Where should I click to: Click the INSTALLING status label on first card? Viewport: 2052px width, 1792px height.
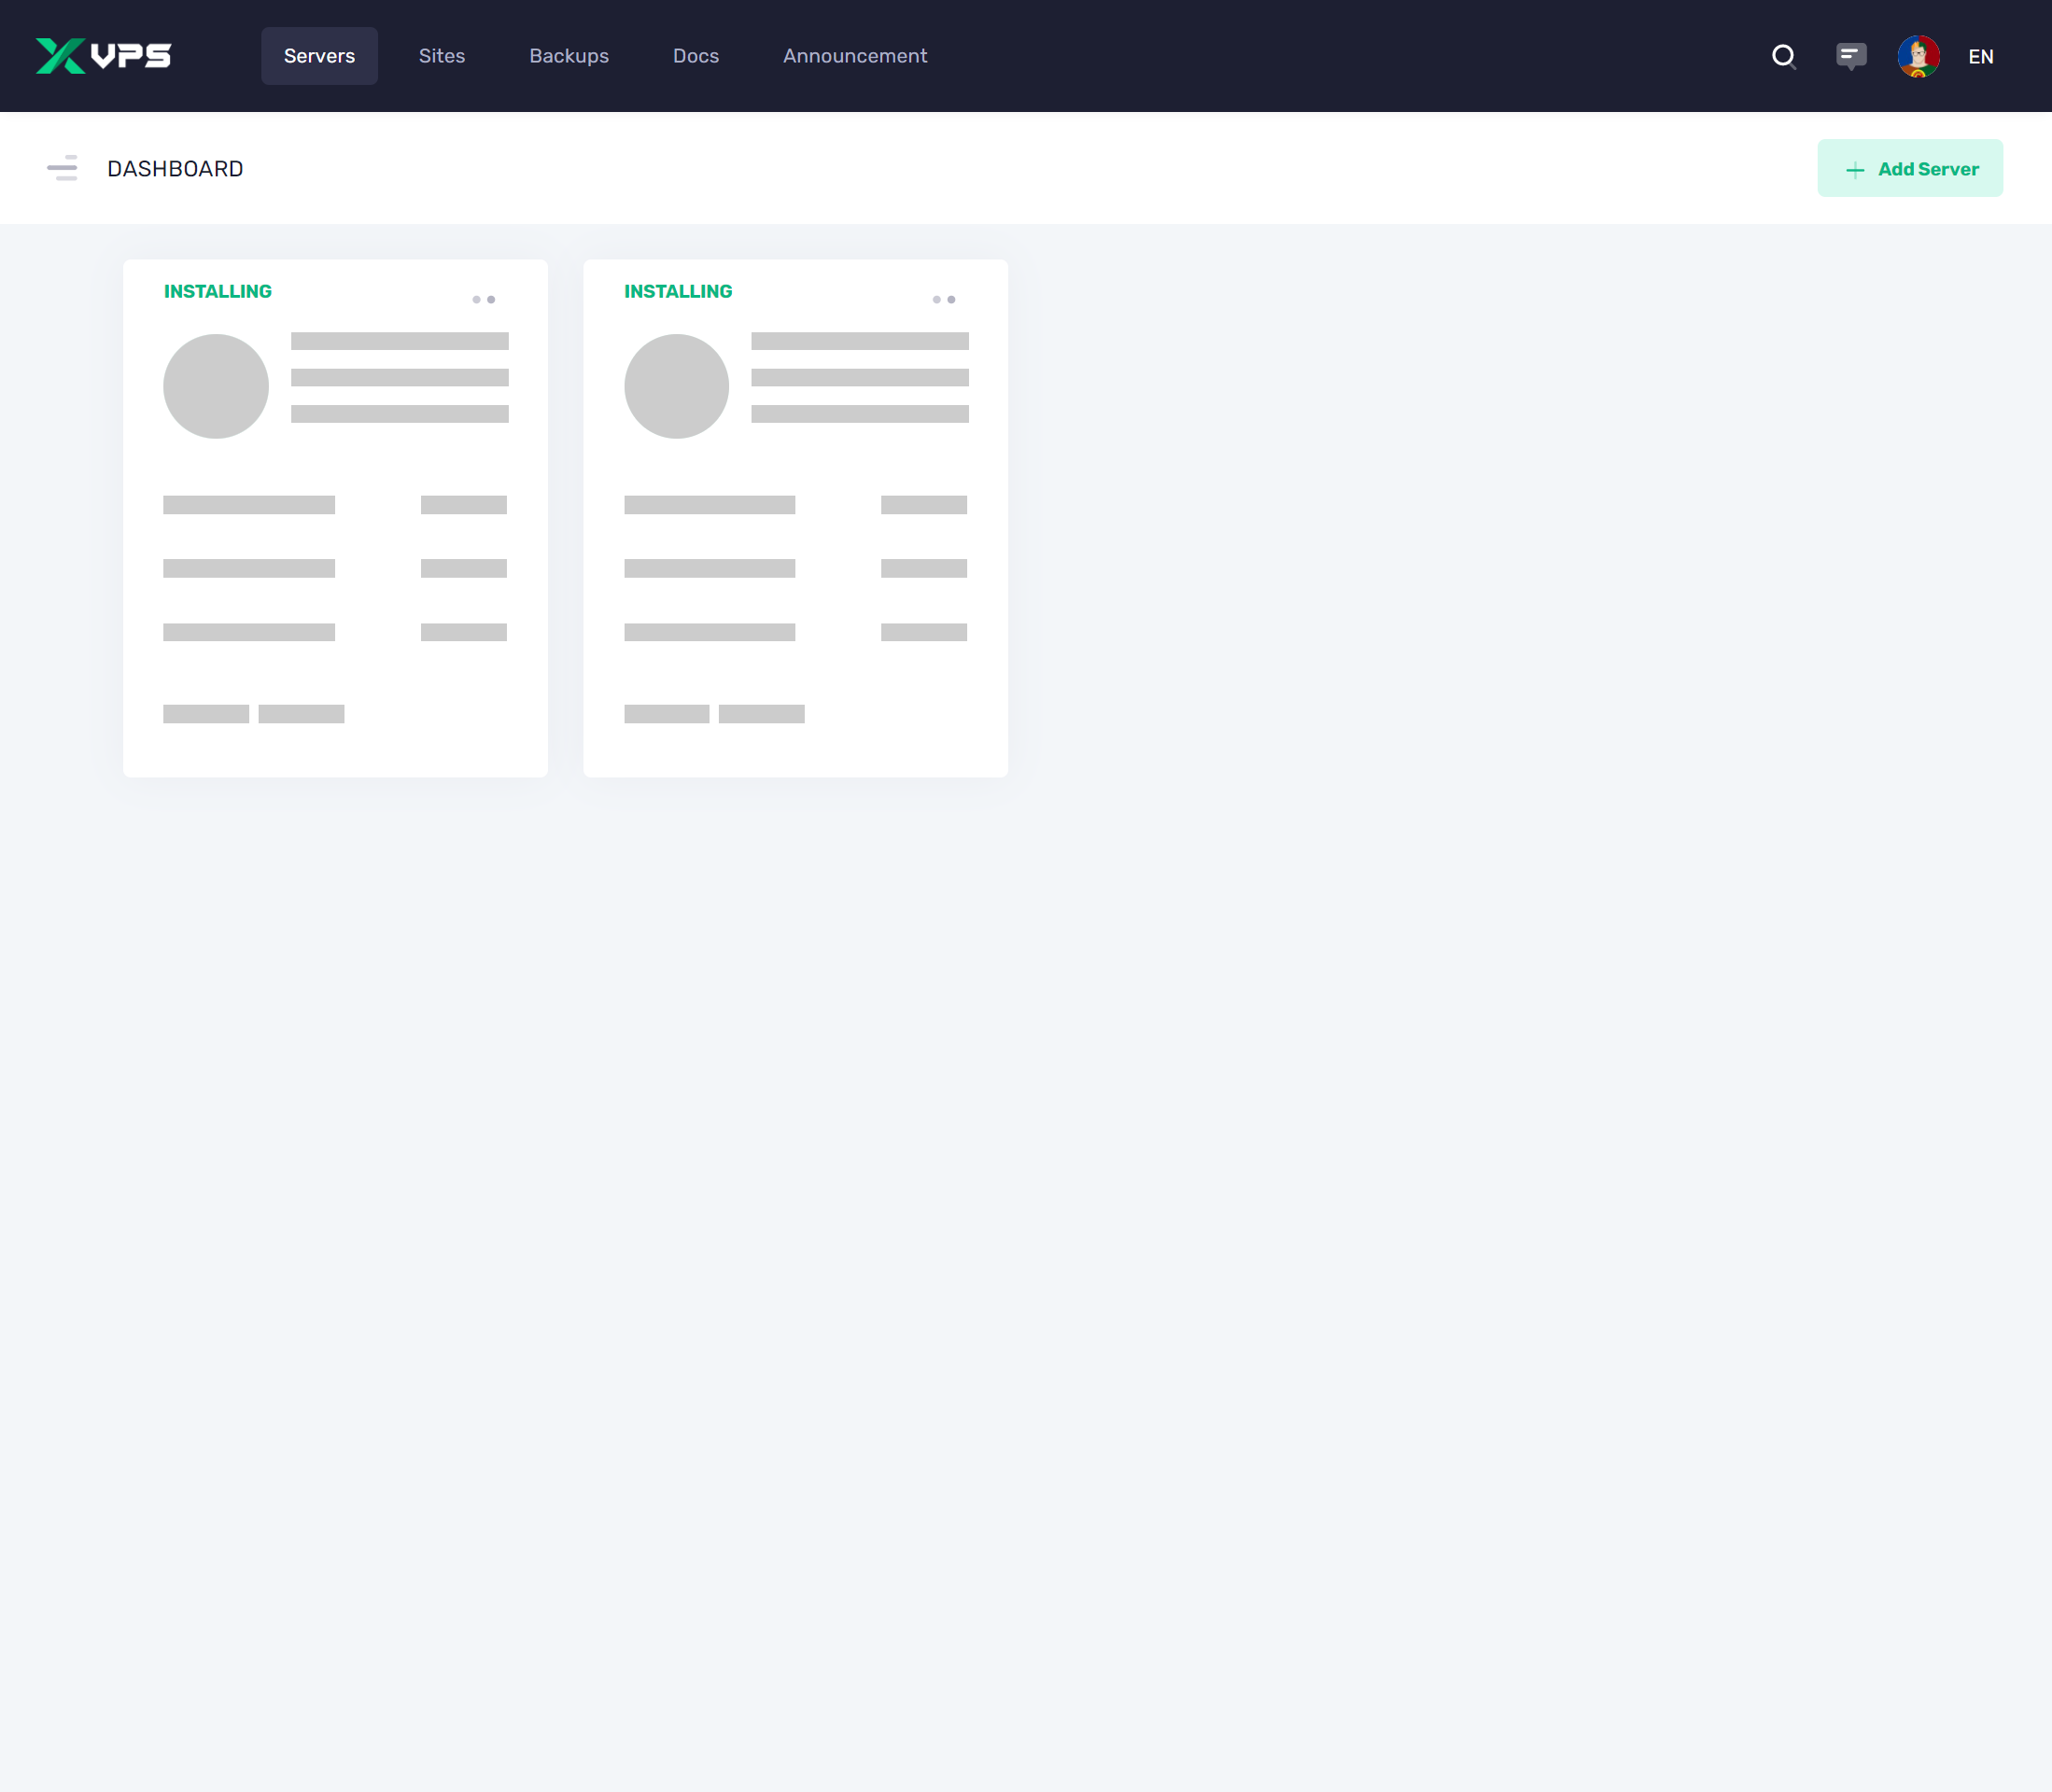pos(217,291)
